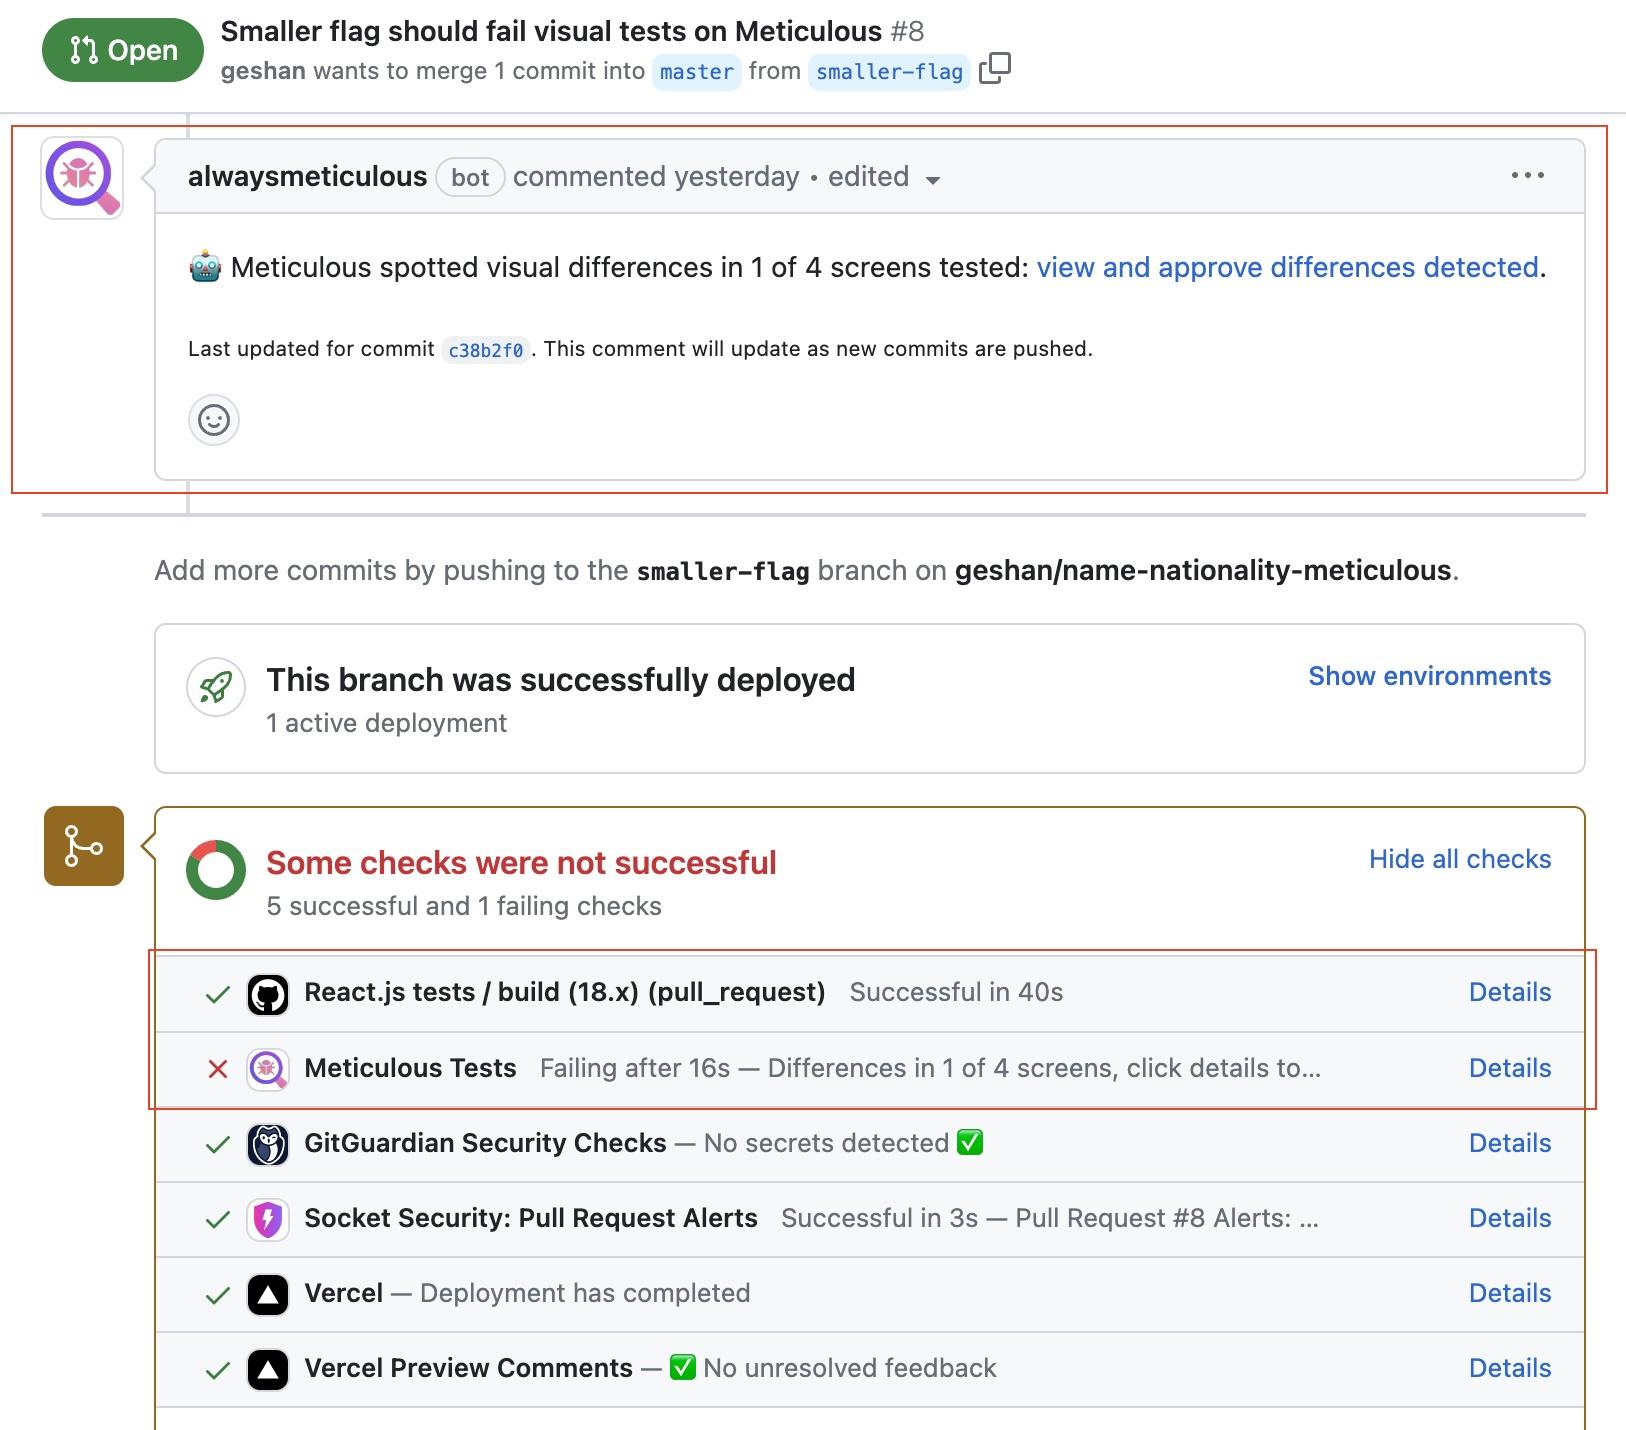Open the comment three-dots options menu
This screenshot has height=1430, width=1626.
pyautogui.click(x=1527, y=176)
